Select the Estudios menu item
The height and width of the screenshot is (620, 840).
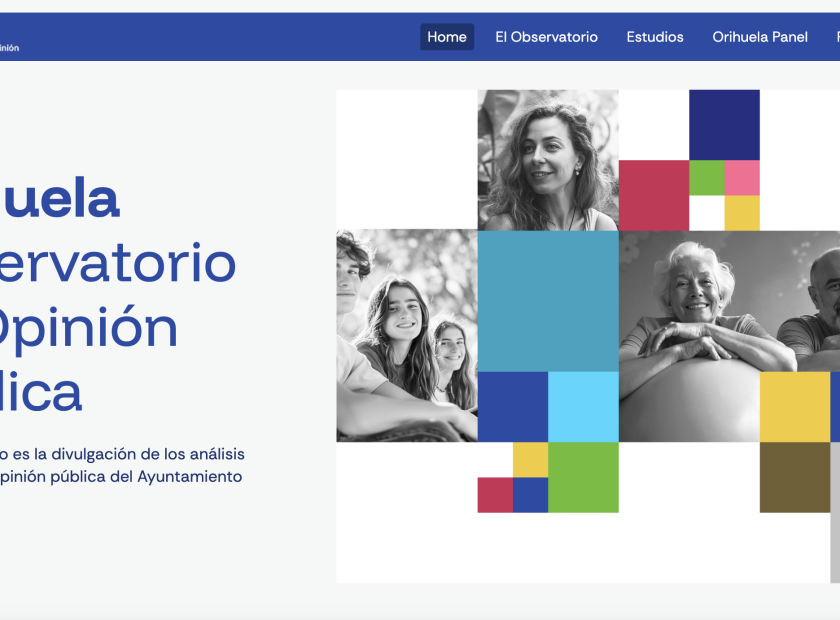pyautogui.click(x=653, y=37)
